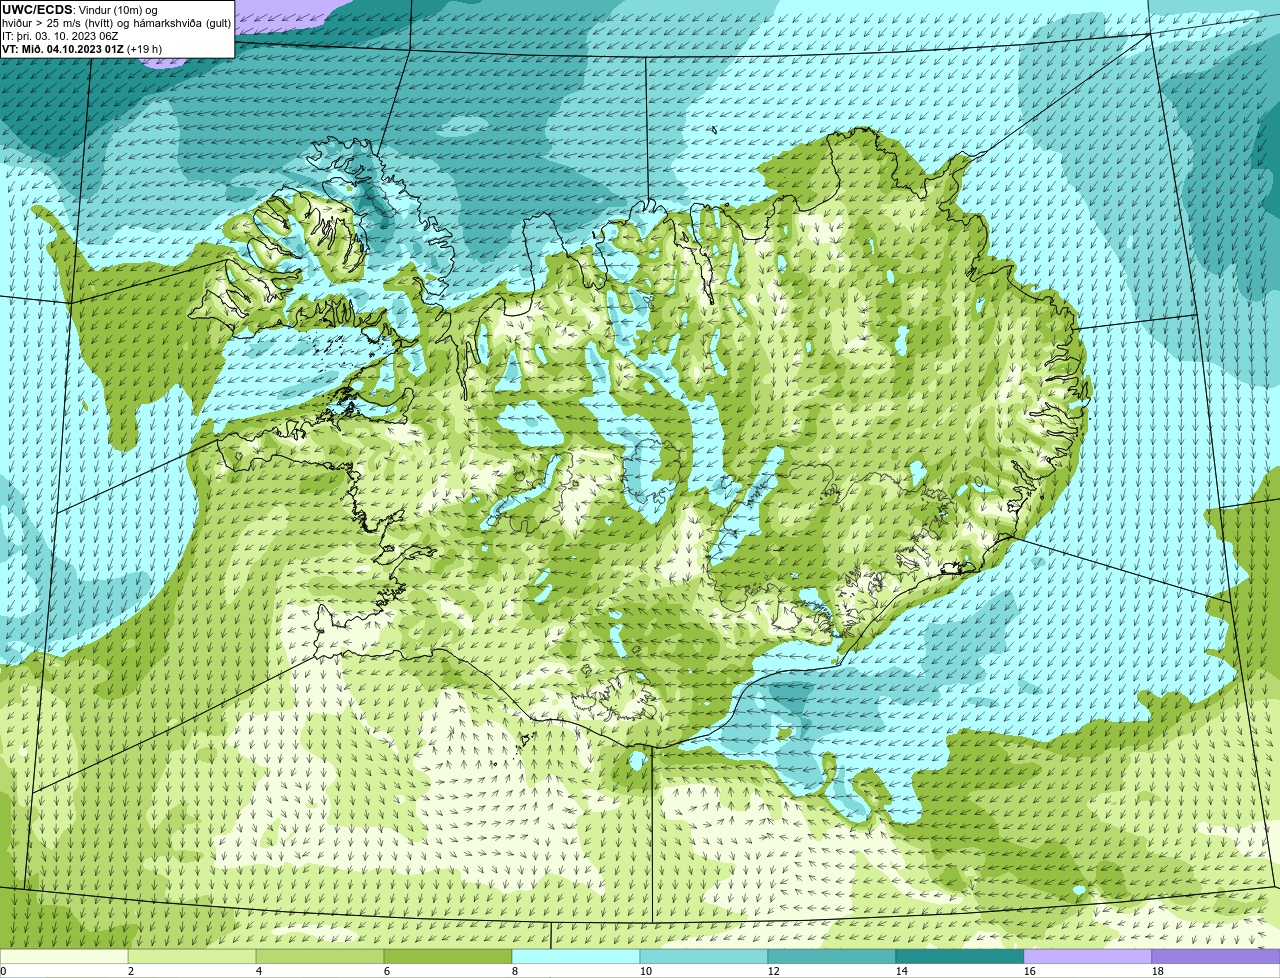This screenshot has width=1280, height=978.
Task: Click the valid time 'VT: Mið. 04.10.2023 01Z'
Action: click(x=63, y=49)
